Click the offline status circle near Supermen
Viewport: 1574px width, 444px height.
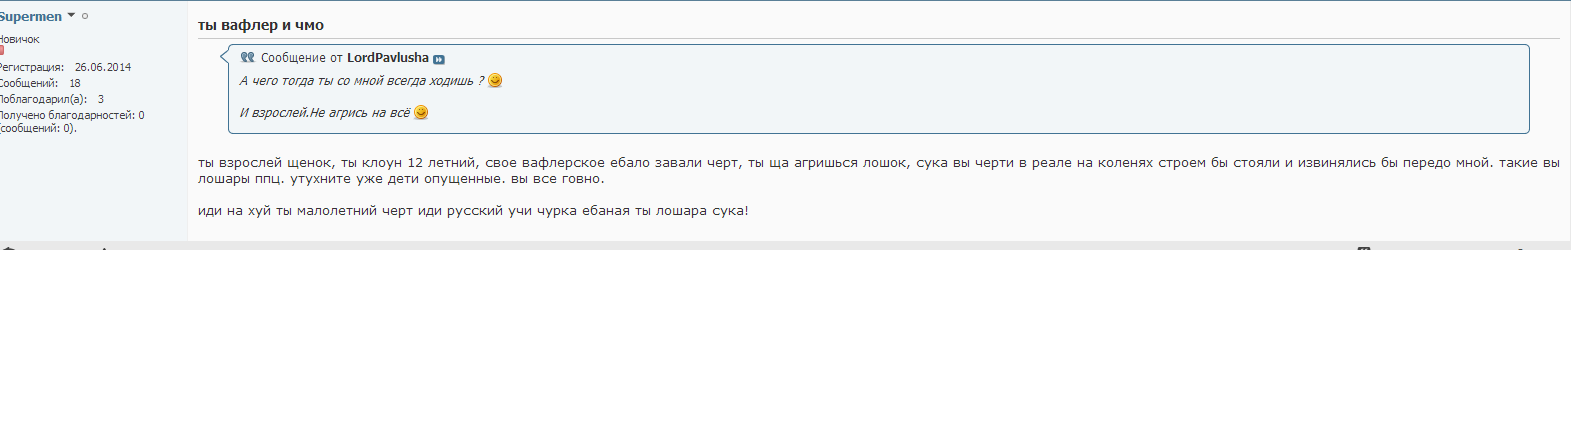pos(85,16)
